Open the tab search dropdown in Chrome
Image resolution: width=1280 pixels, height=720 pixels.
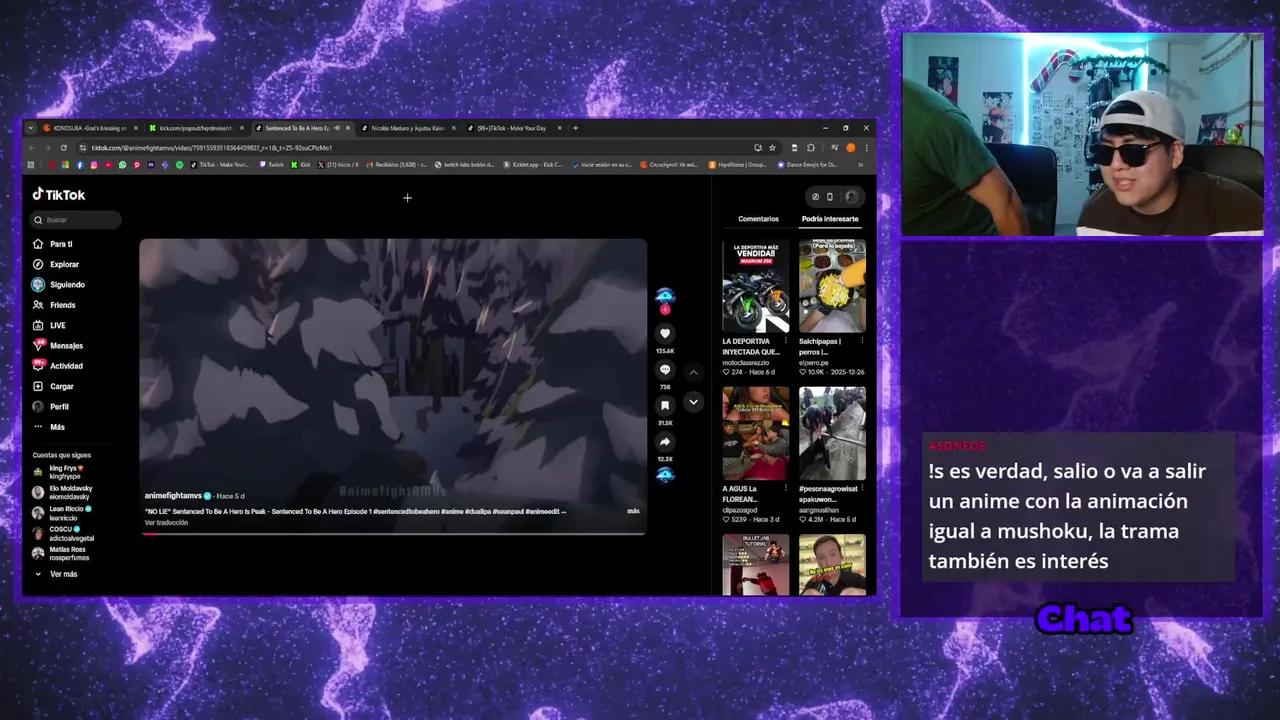pos(31,128)
